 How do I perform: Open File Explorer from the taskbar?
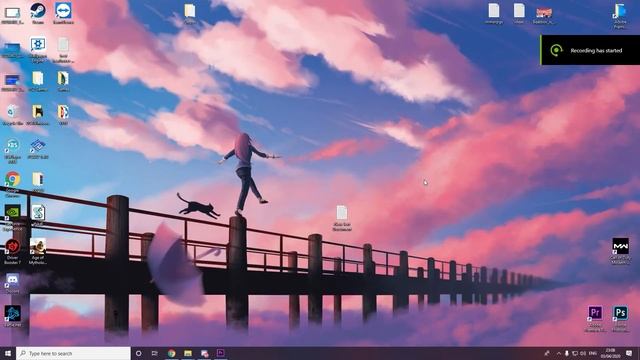(x=188, y=353)
